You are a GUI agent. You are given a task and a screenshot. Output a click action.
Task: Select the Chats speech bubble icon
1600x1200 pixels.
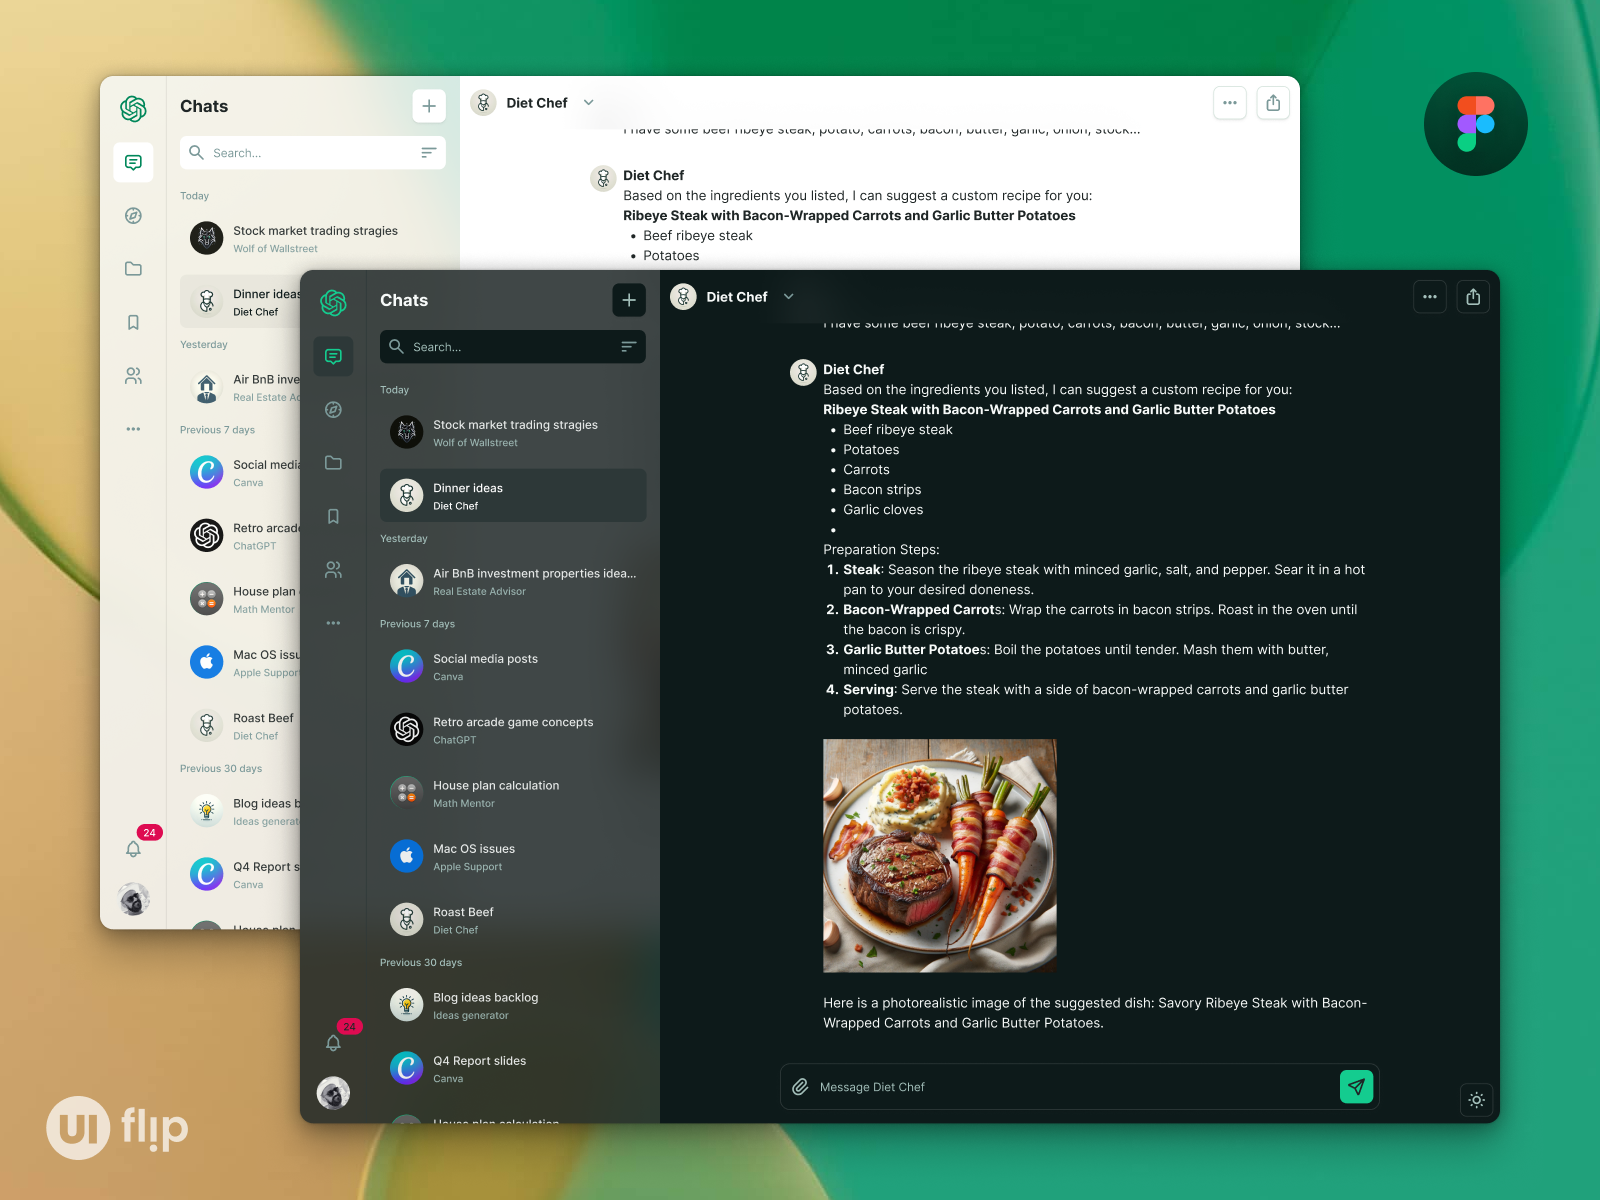333,356
